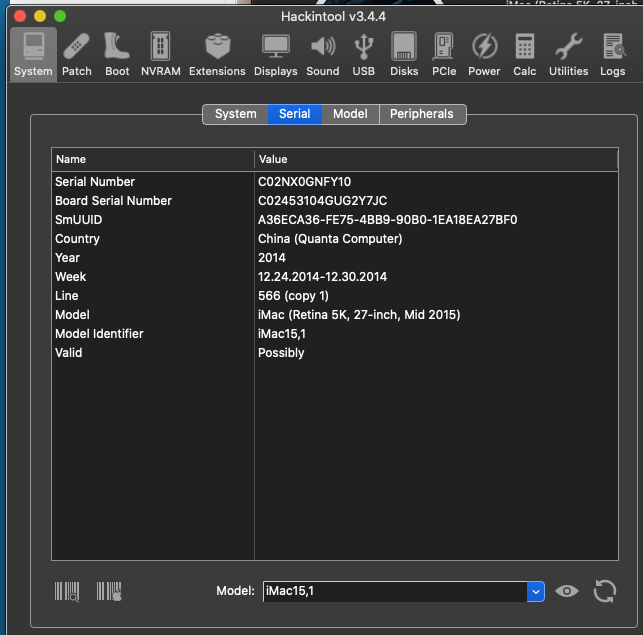Click the Serial Number name cell
643x635 pixels.
point(95,182)
